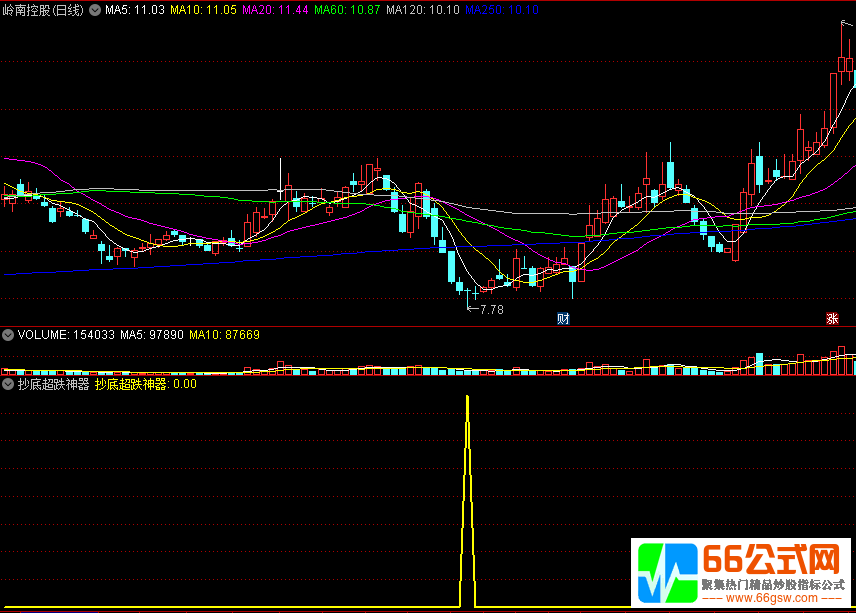Click the flag marker at chart's top-right peak

click(x=847, y=24)
